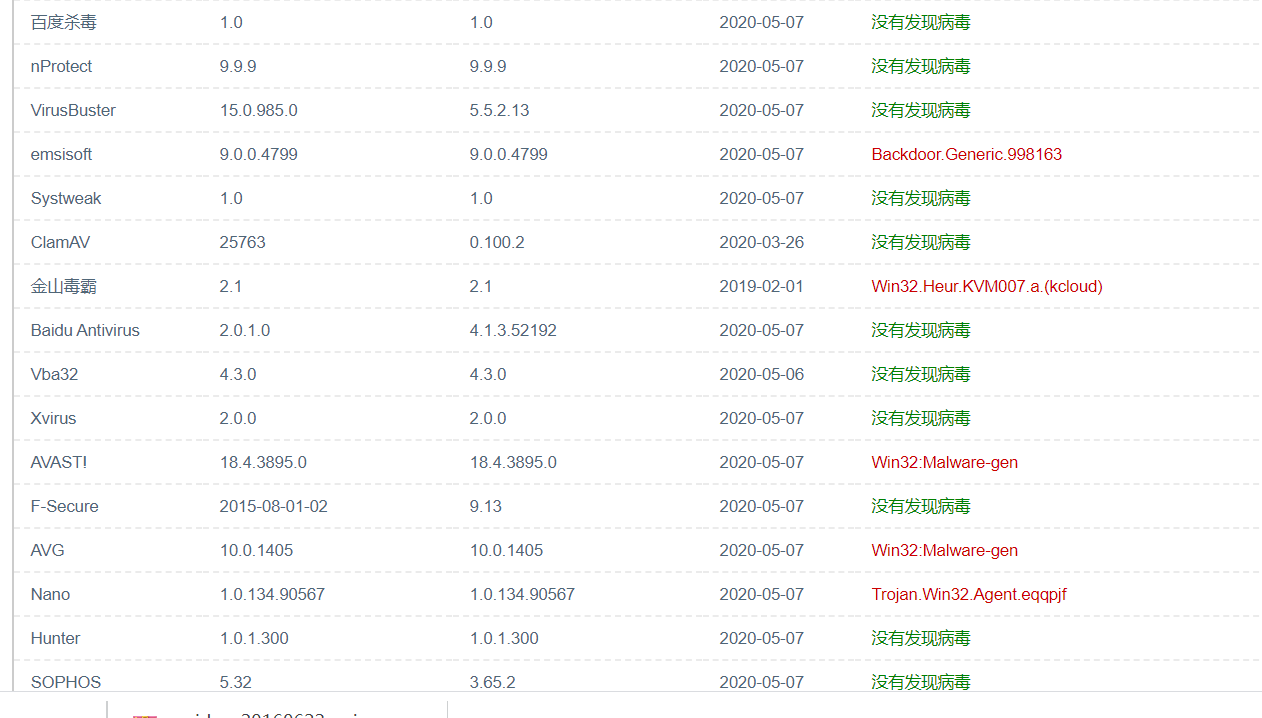
Task: Click the 2.0.1.0 version cell
Action: (245, 330)
